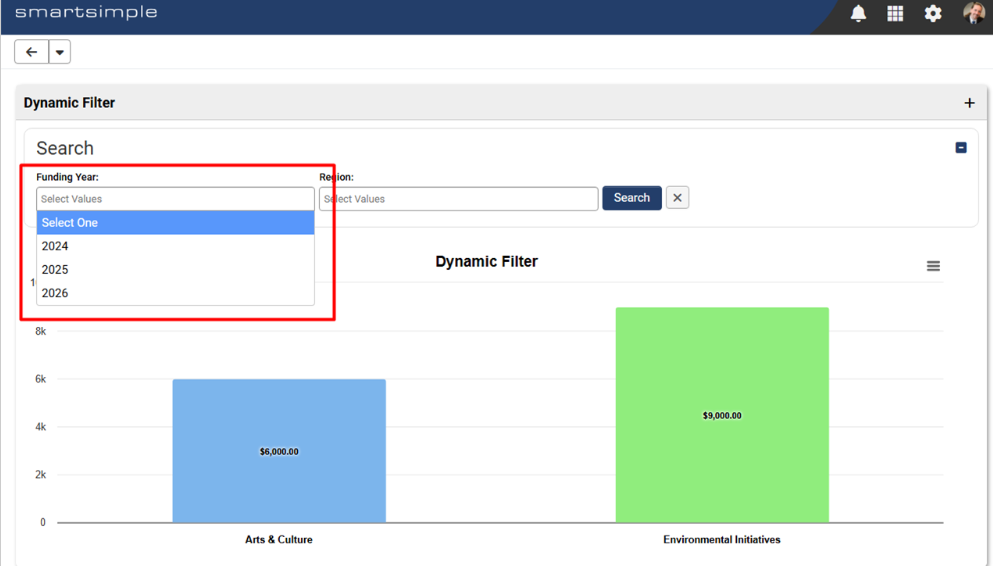
Task: Click the blue Arts & Culture bar
Action: 279,451
